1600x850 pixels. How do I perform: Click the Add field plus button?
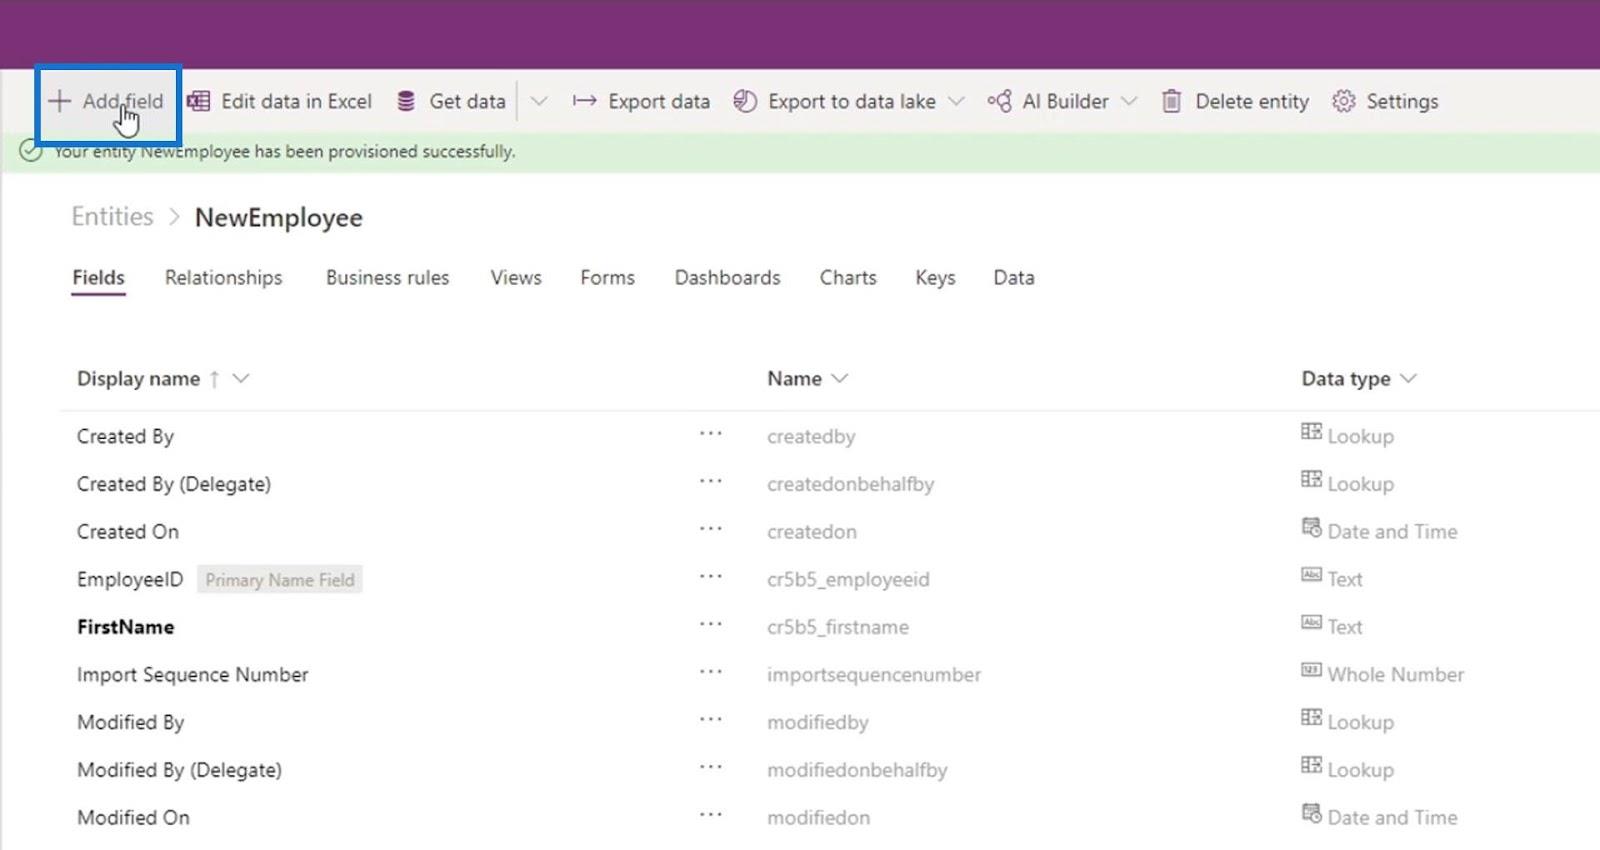[x=107, y=101]
